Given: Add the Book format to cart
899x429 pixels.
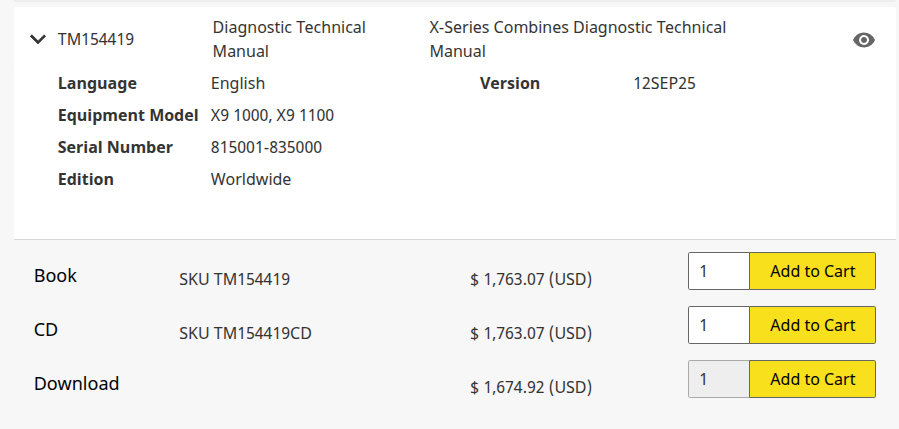Looking at the screenshot, I should point(812,271).
